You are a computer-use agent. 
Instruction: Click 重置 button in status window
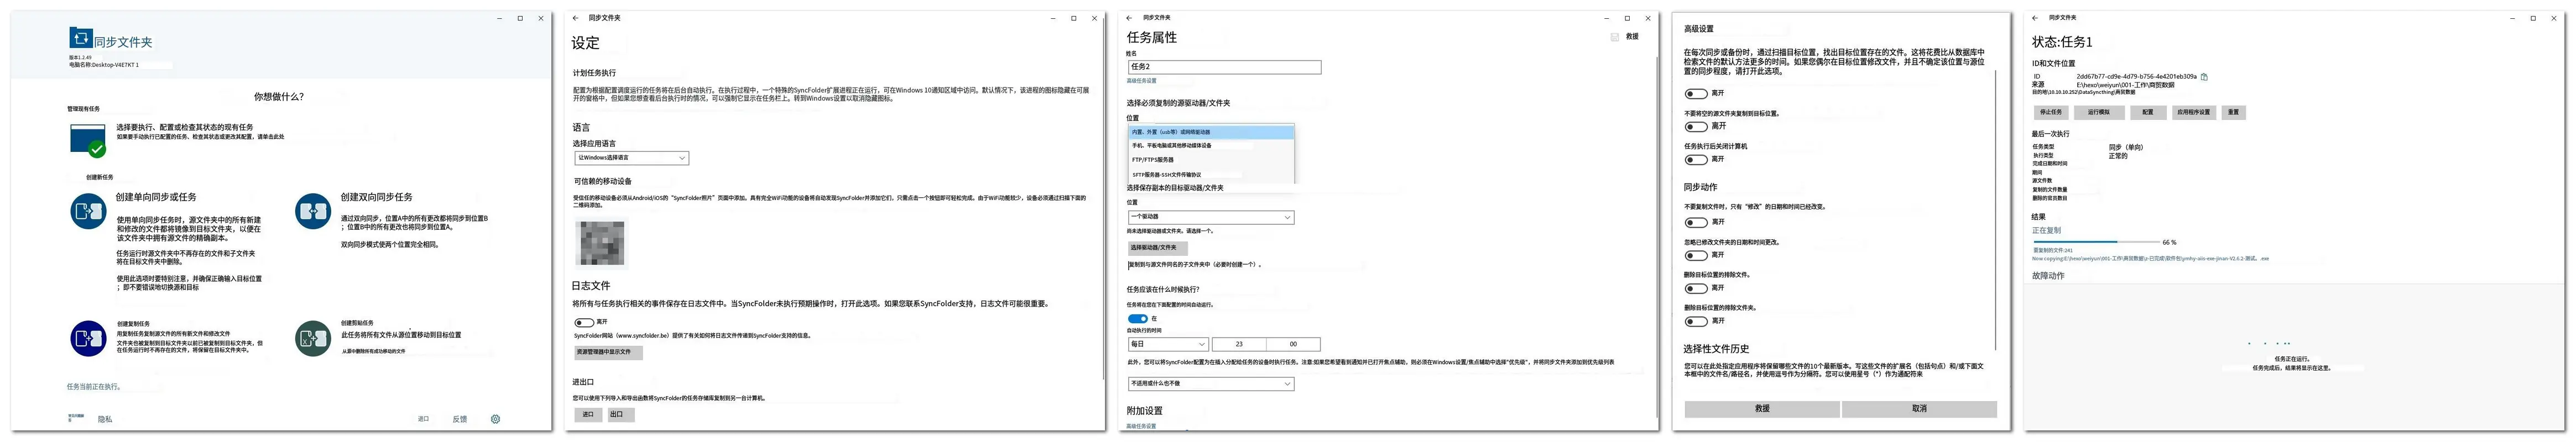tap(2233, 112)
